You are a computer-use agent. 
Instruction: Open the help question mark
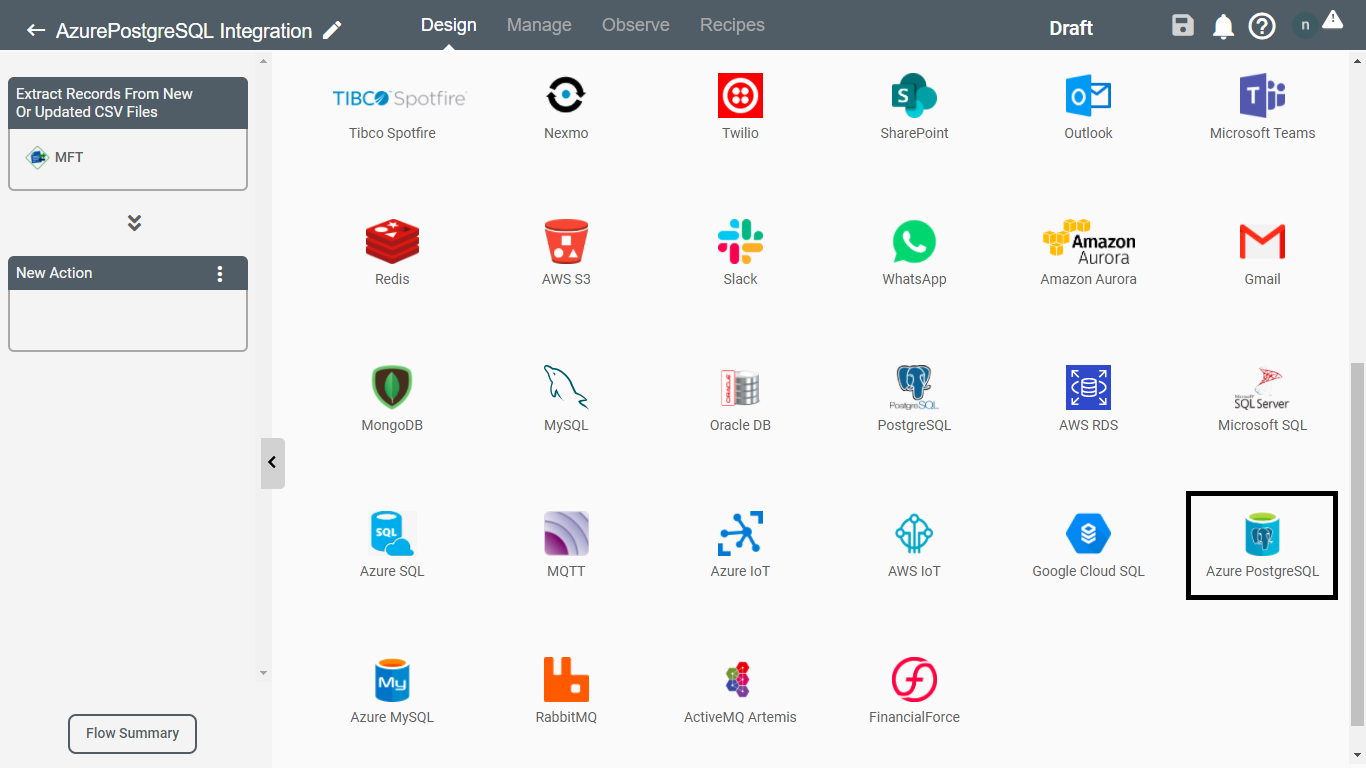click(1262, 27)
